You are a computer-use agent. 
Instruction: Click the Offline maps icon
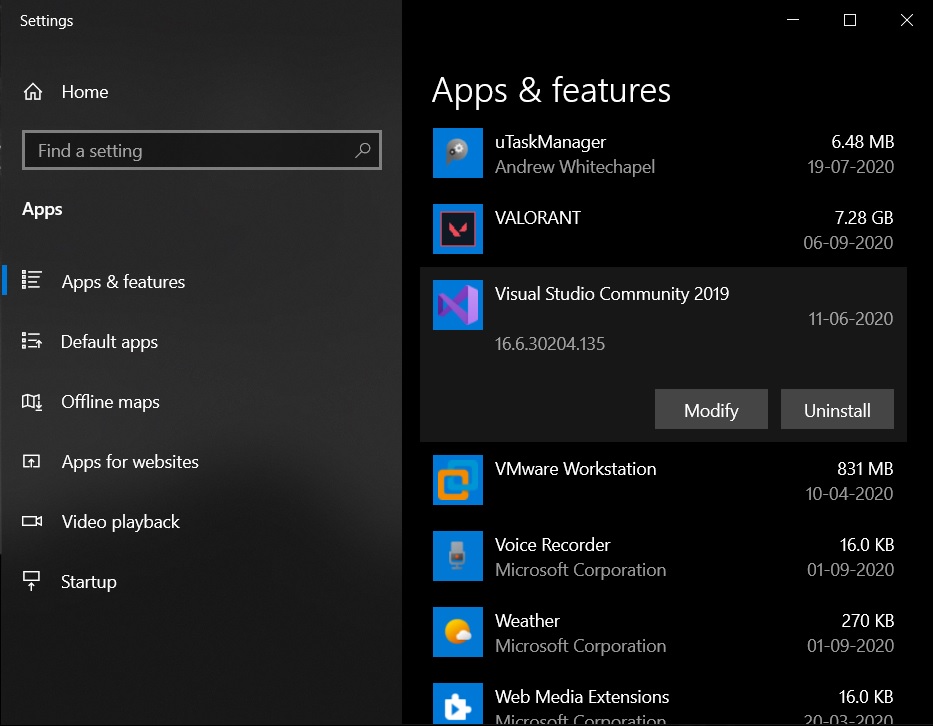click(32, 402)
